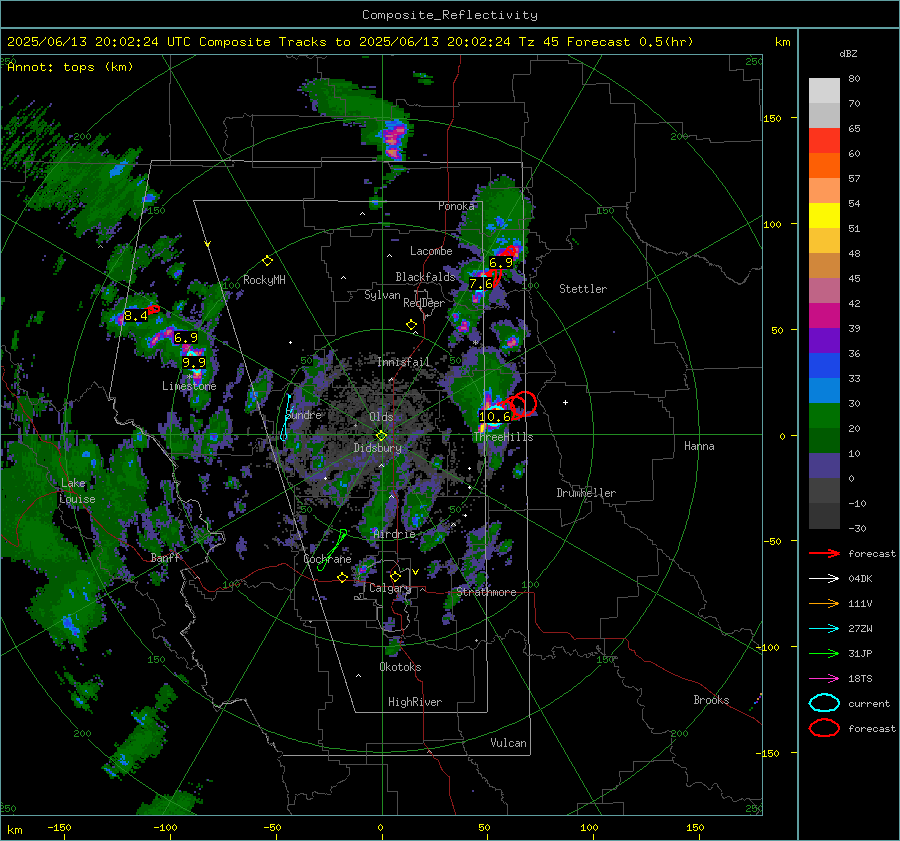Click the Ponoka town label
900x841 pixels.
coord(456,206)
